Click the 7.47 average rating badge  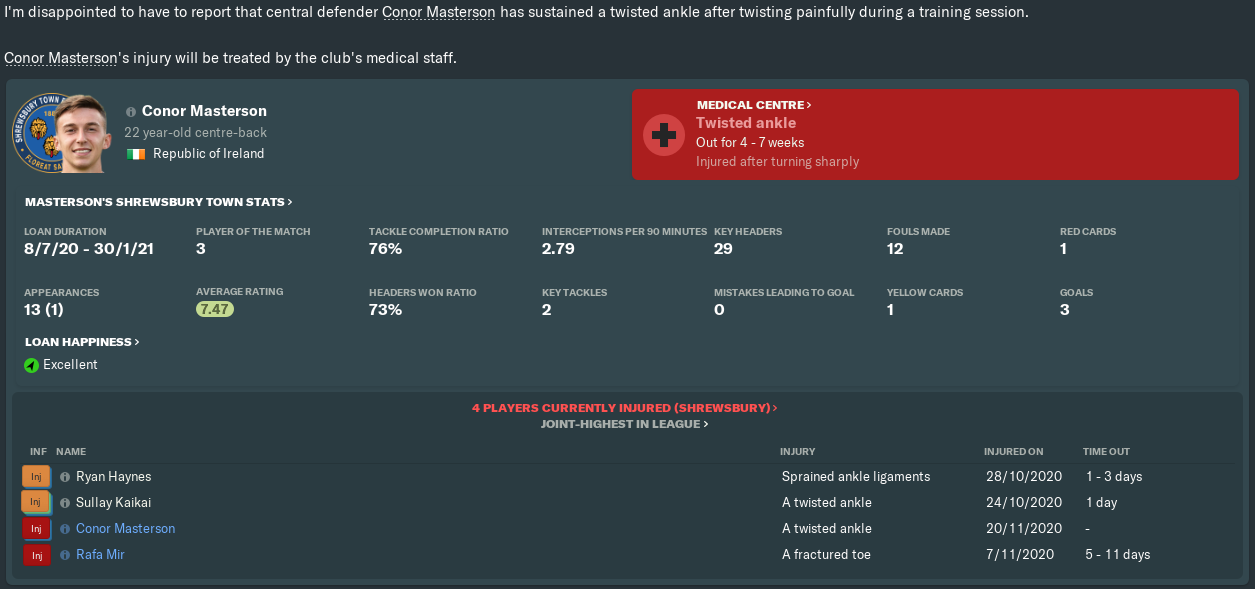(x=215, y=310)
